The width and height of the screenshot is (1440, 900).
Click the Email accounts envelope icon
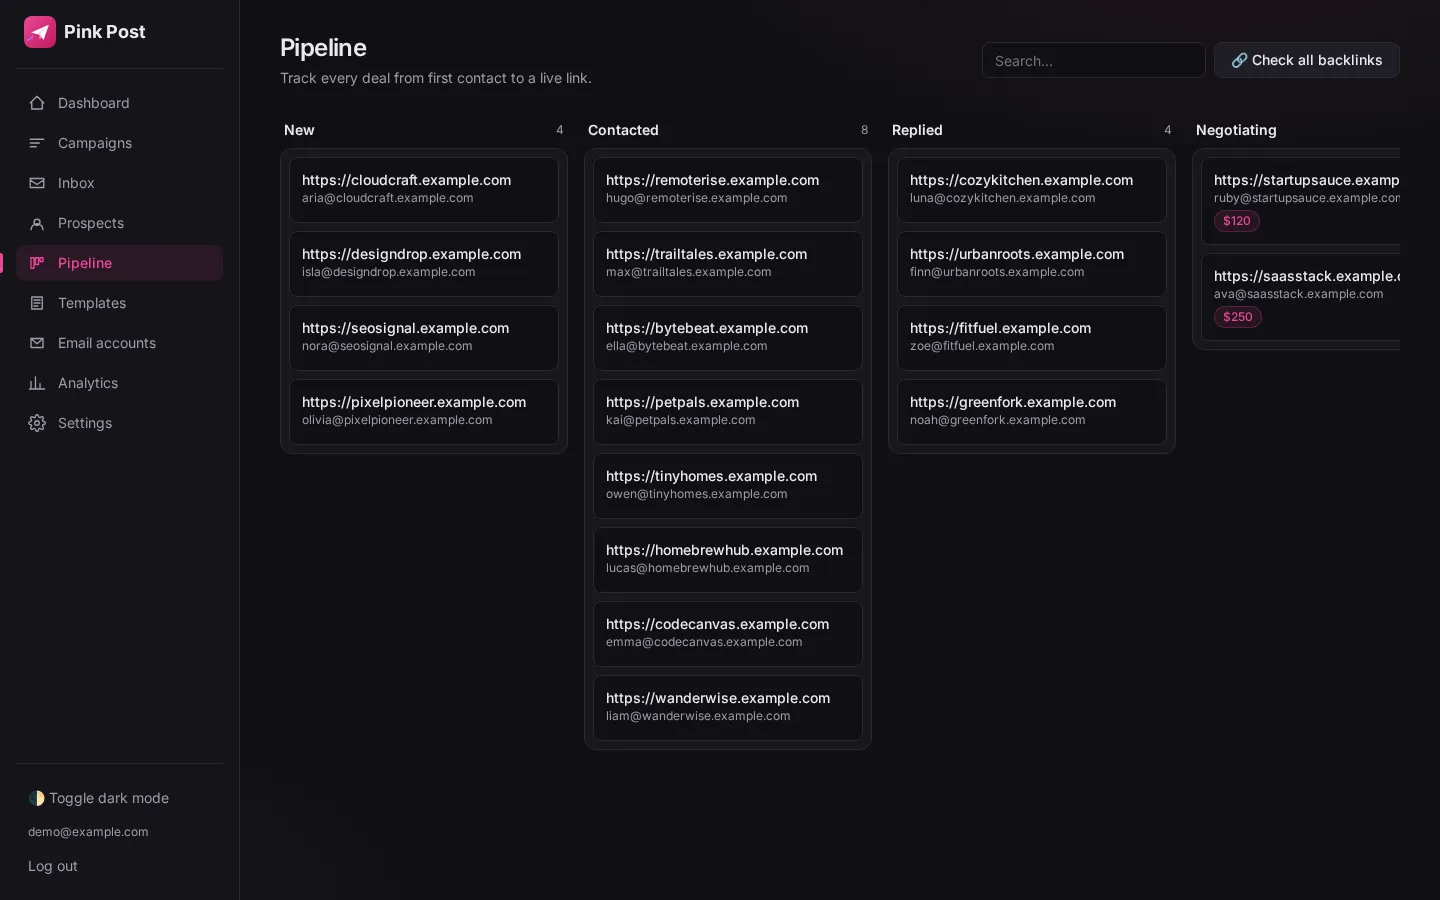[x=37, y=343]
